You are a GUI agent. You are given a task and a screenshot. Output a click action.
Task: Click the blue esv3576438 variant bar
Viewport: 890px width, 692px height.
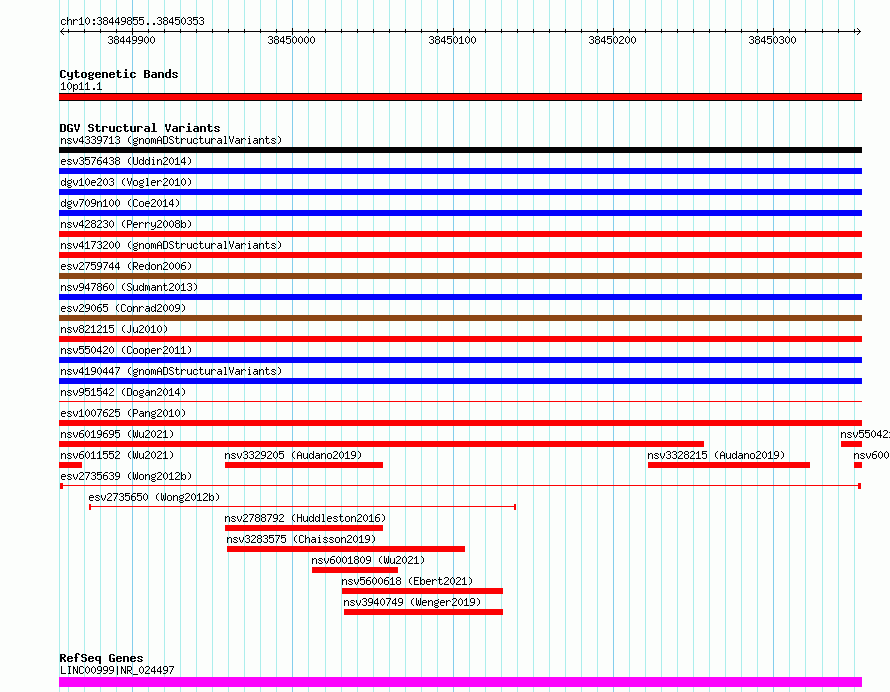(460, 171)
